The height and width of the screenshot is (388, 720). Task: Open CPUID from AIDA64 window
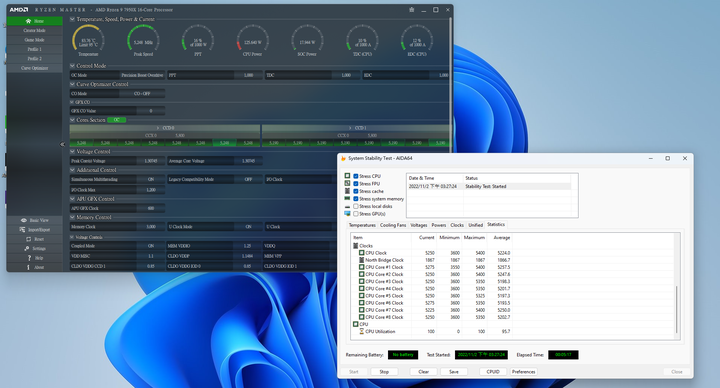(x=493, y=372)
